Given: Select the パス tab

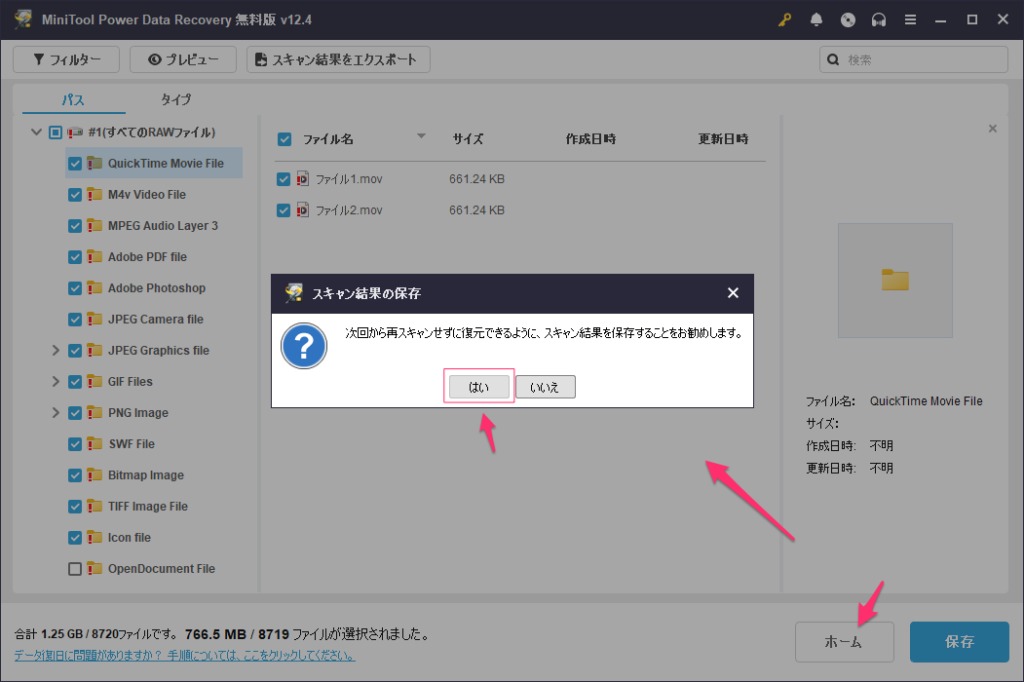Looking at the screenshot, I should [x=73, y=99].
